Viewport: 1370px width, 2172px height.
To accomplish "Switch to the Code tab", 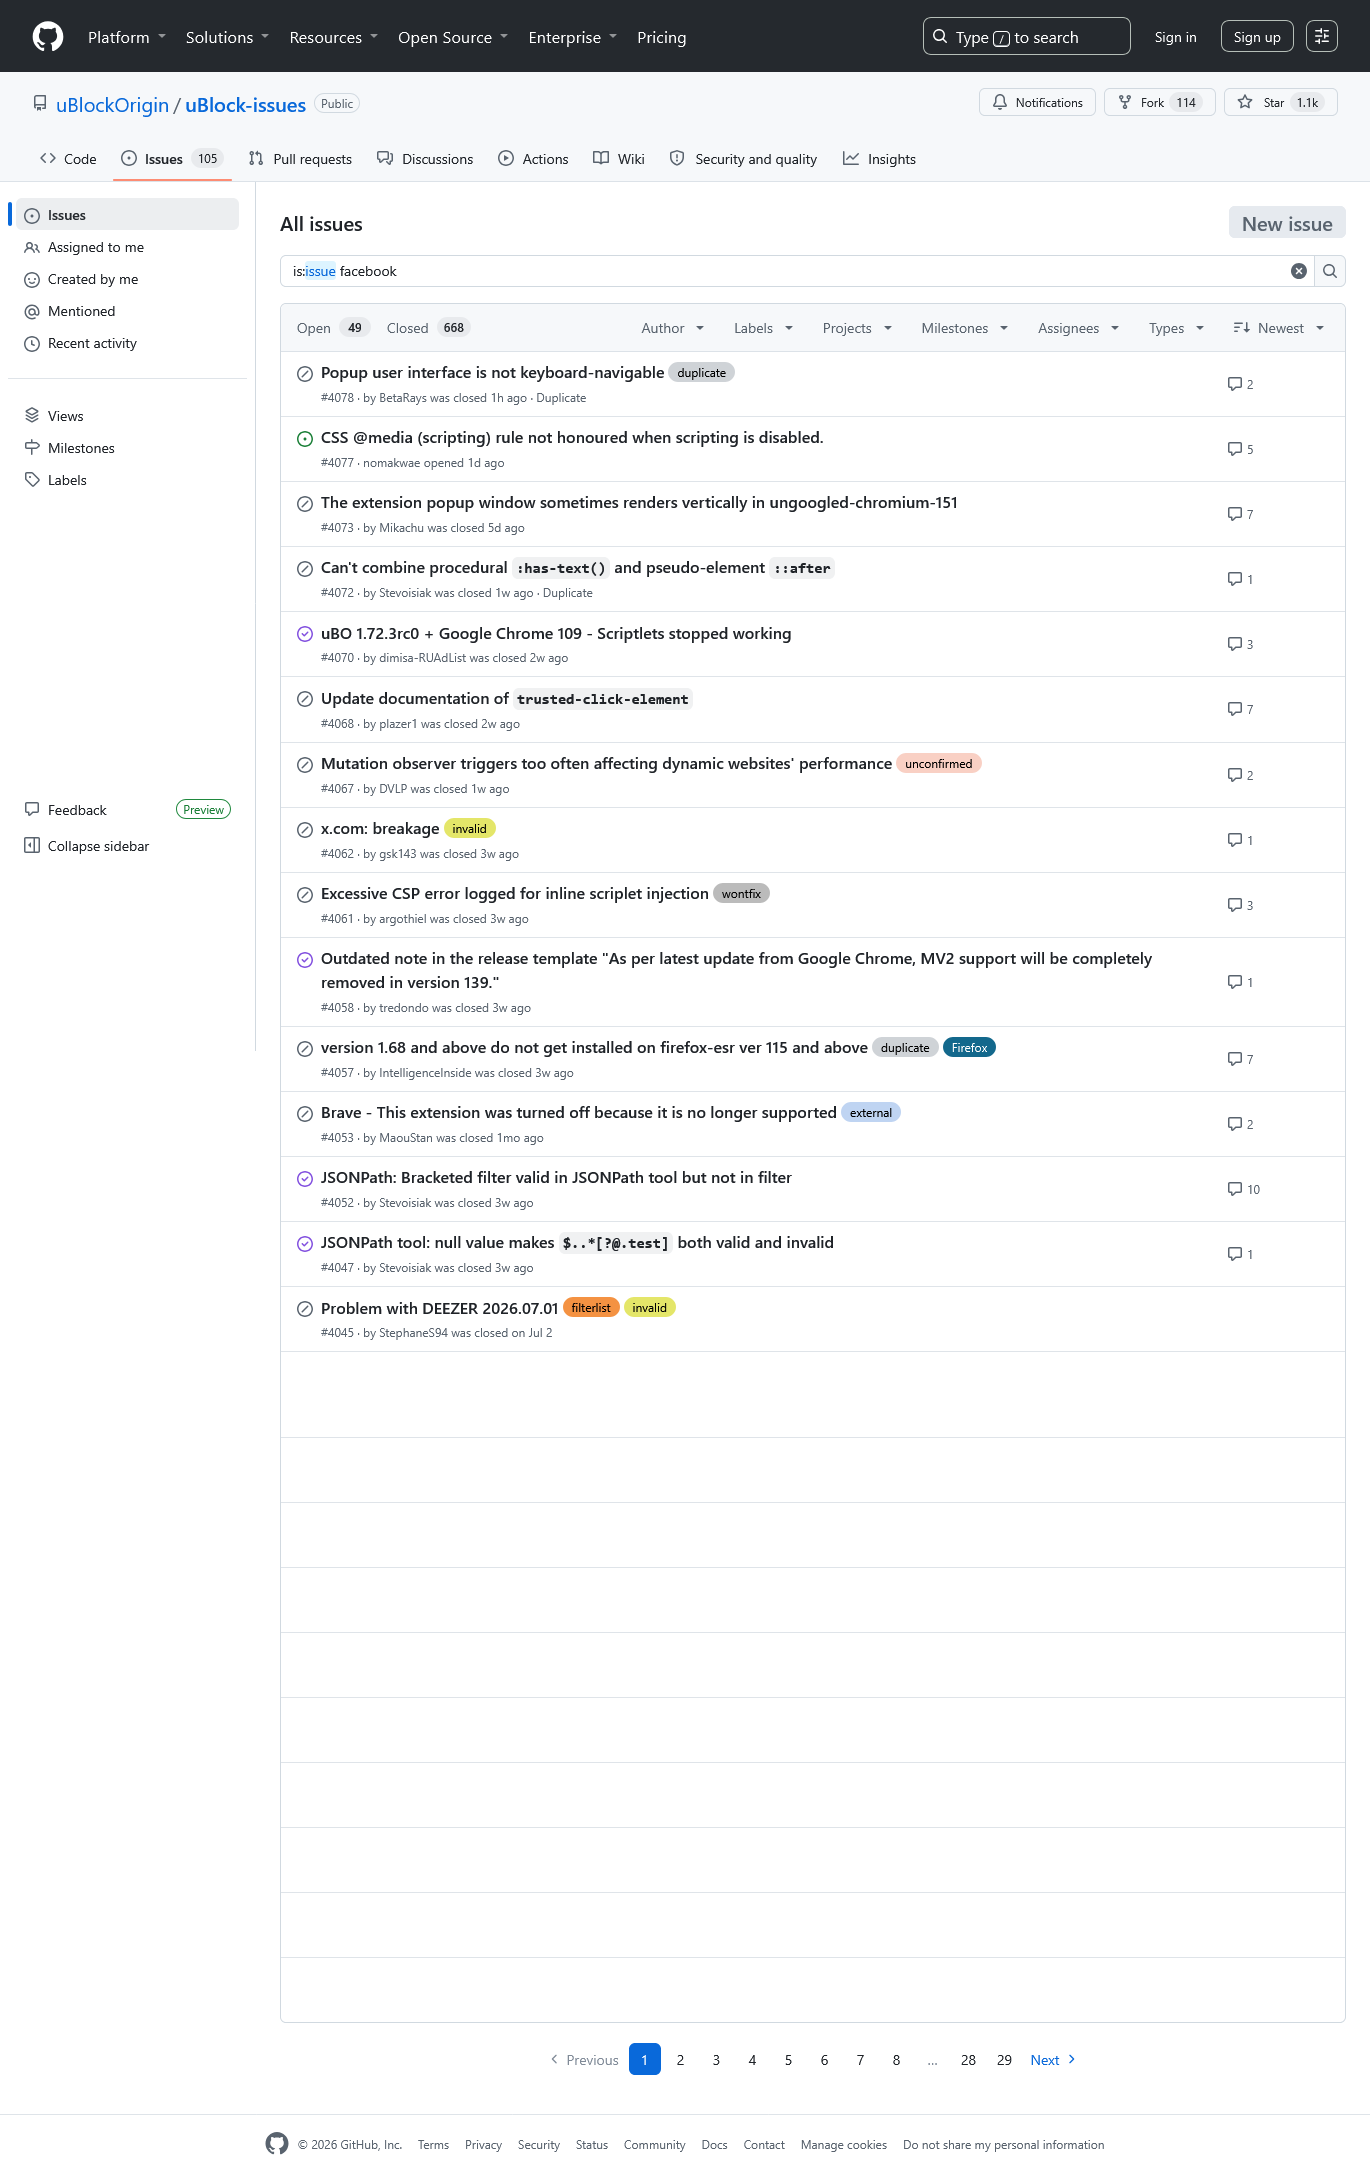I will coord(68,159).
